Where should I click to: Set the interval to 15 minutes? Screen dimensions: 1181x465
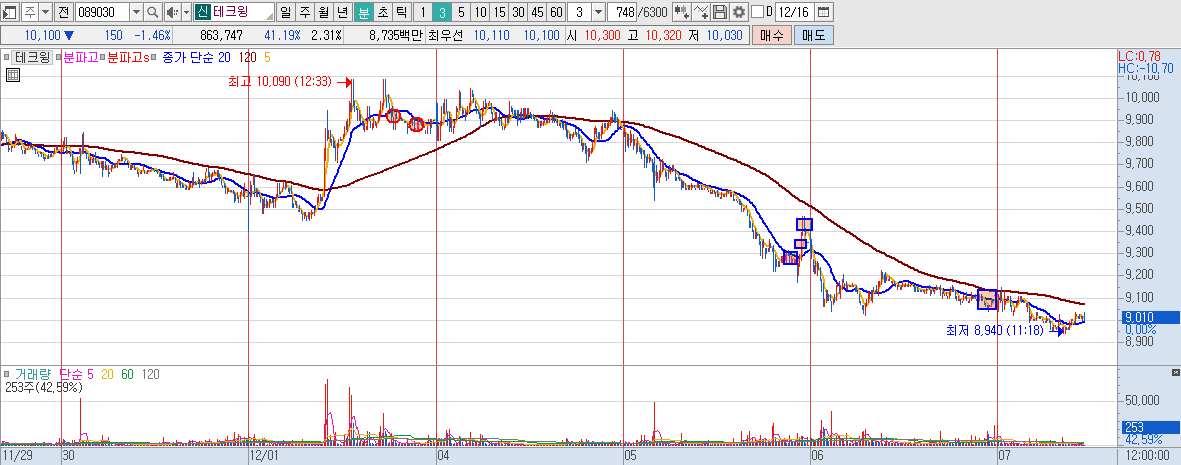[499, 12]
